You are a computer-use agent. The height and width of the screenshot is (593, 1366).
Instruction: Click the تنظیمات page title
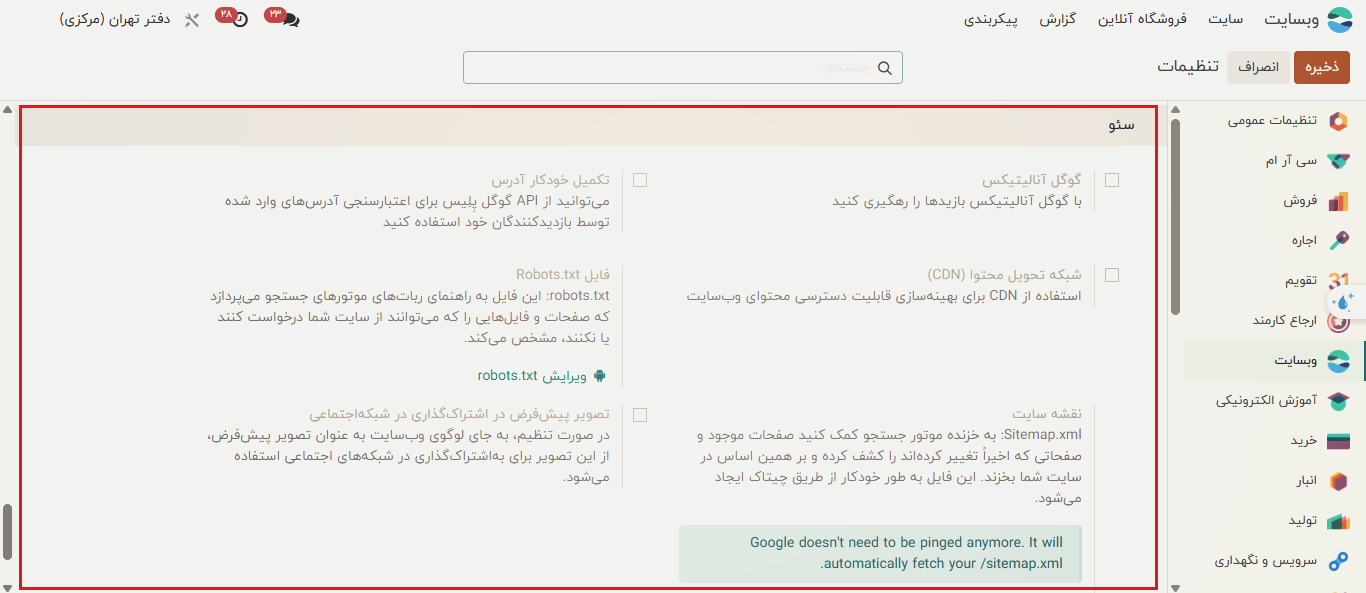point(1188,67)
